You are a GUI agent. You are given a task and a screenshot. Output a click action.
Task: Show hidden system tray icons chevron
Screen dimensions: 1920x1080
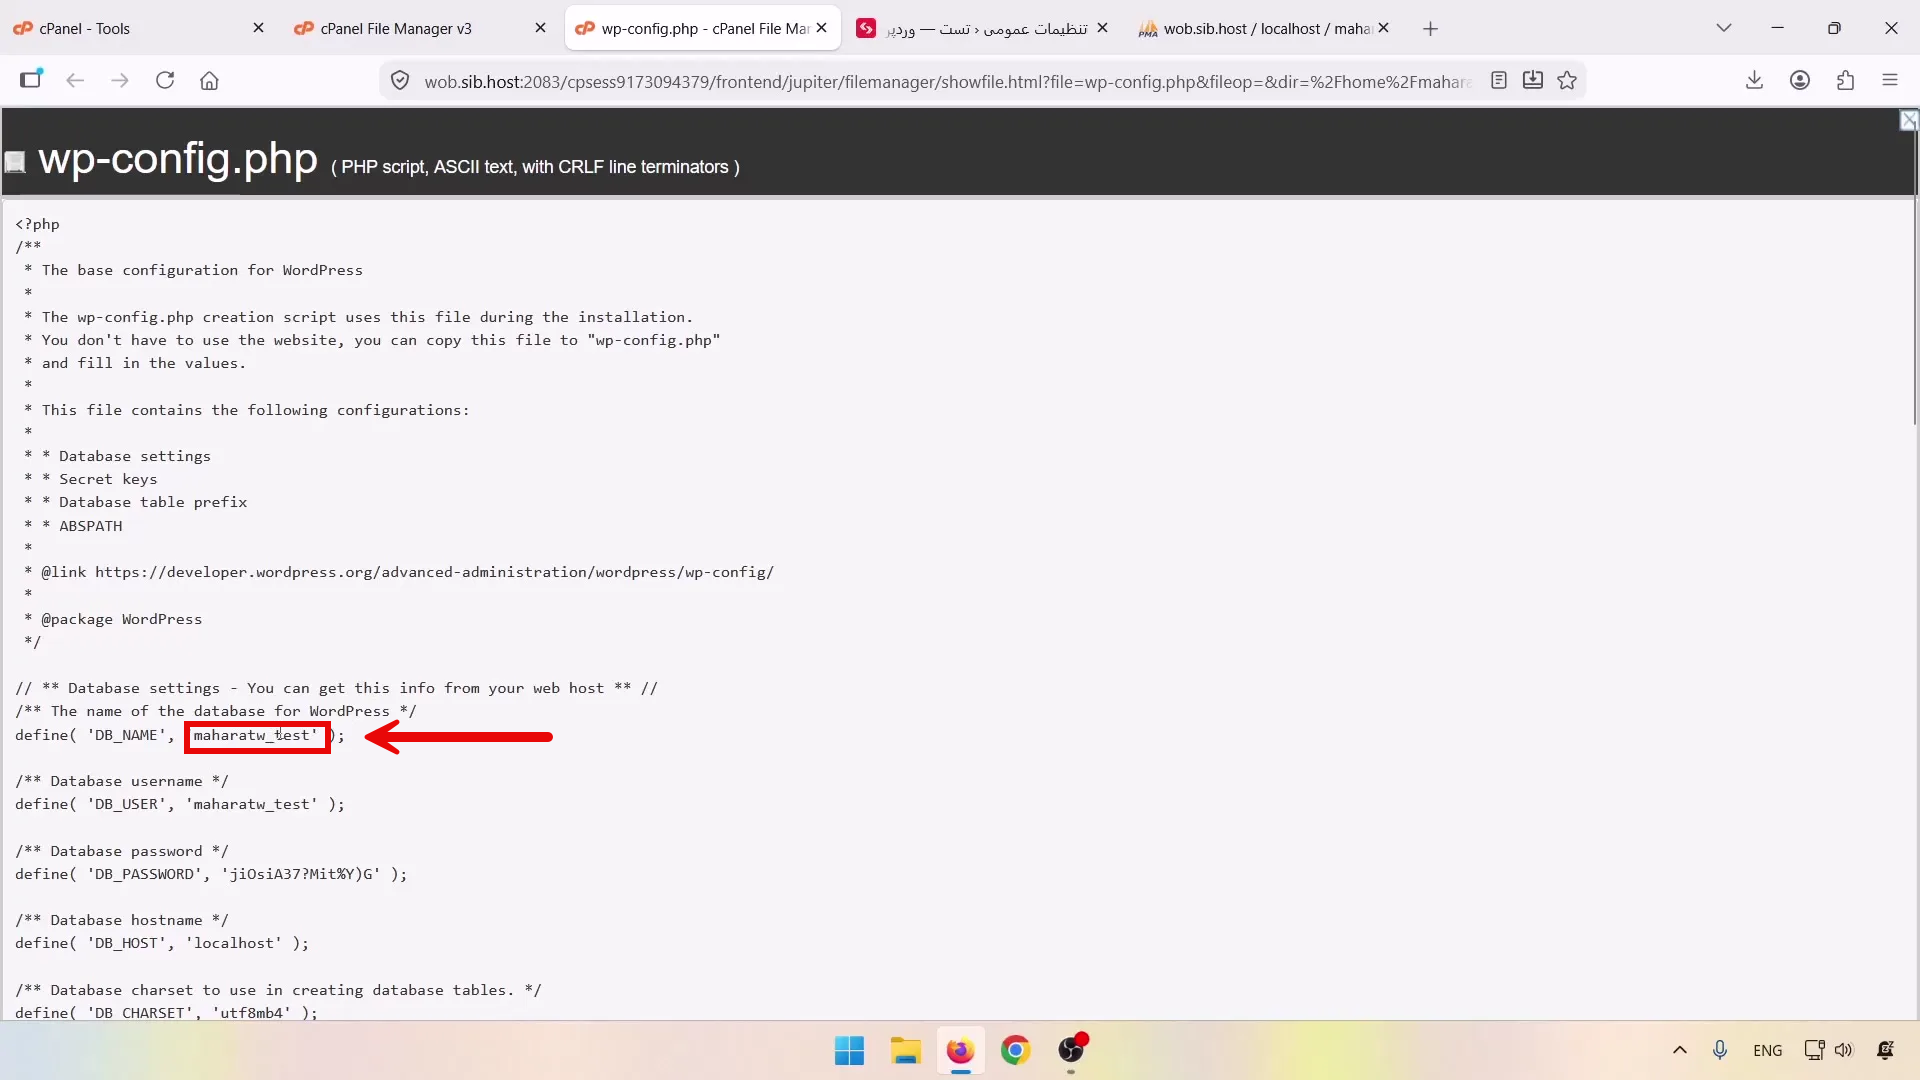pyautogui.click(x=1680, y=1050)
